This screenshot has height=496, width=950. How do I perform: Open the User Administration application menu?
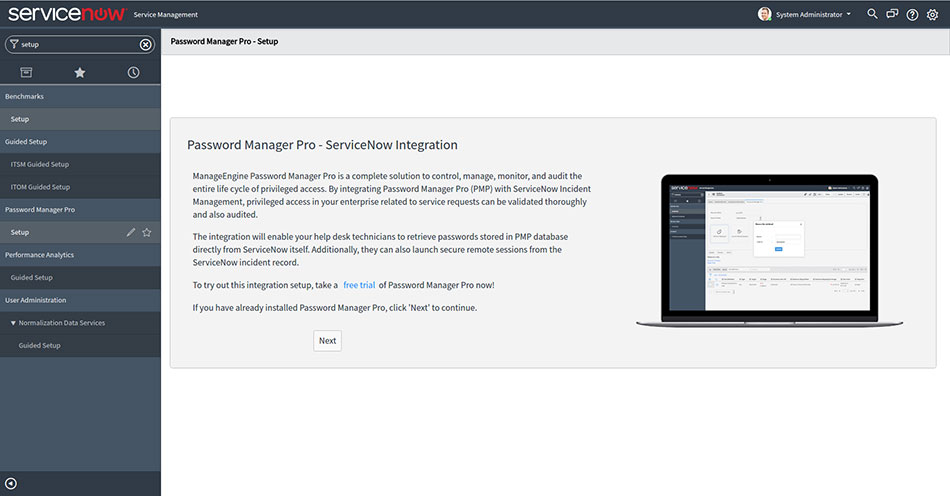point(80,300)
